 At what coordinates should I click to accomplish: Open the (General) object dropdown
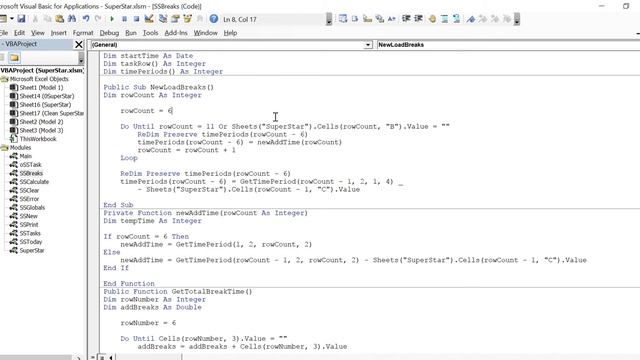coord(368,45)
